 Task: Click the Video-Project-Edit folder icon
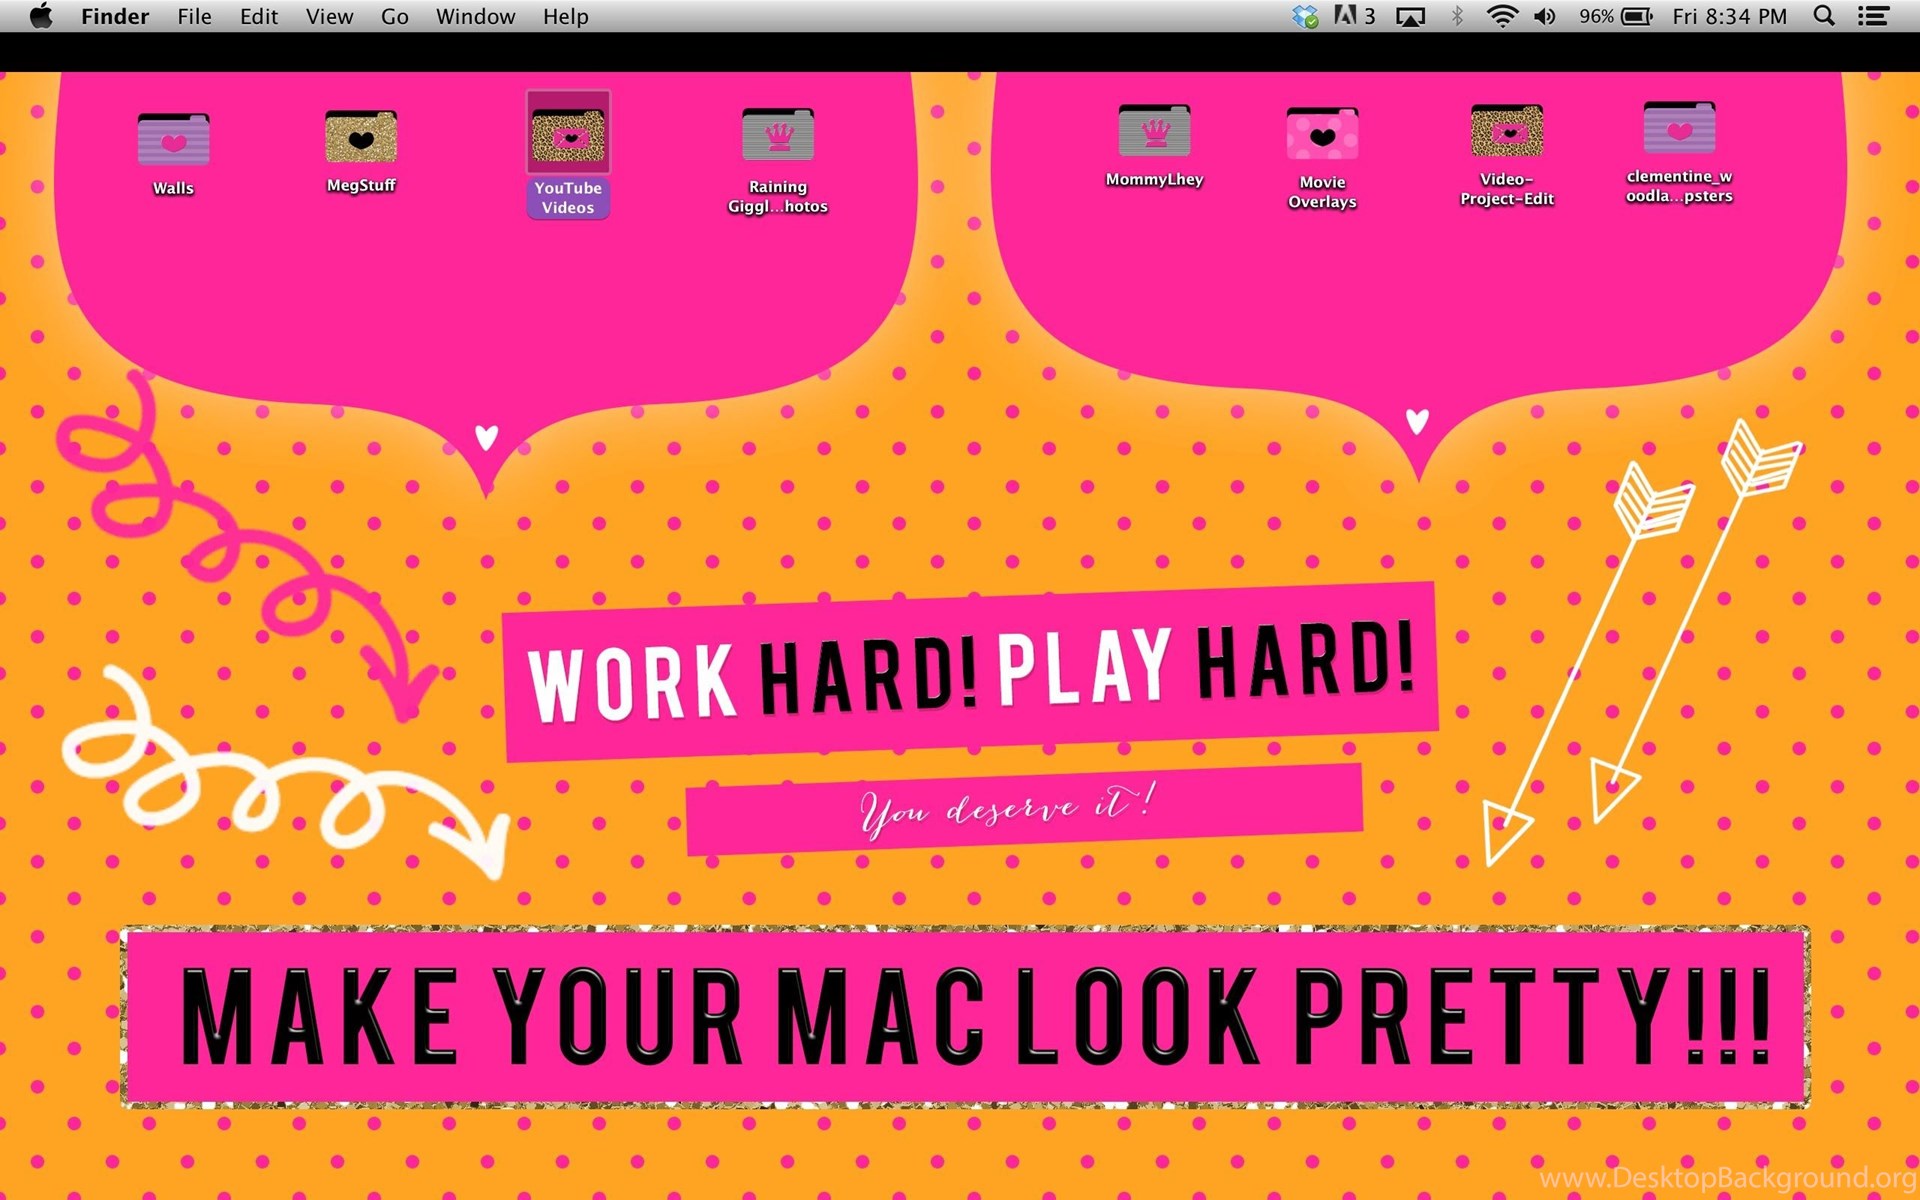tap(1507, 130)
